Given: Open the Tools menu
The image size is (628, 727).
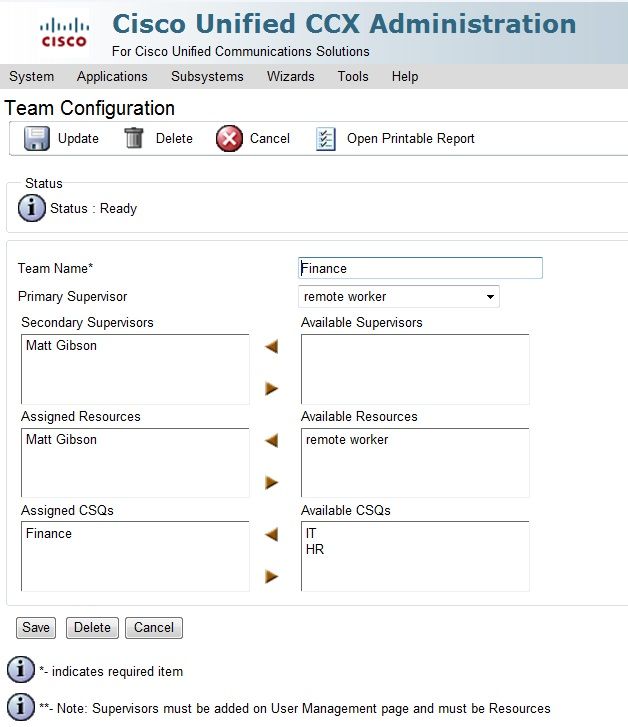Looking at the screenshot, I should [x=353, y=77].
